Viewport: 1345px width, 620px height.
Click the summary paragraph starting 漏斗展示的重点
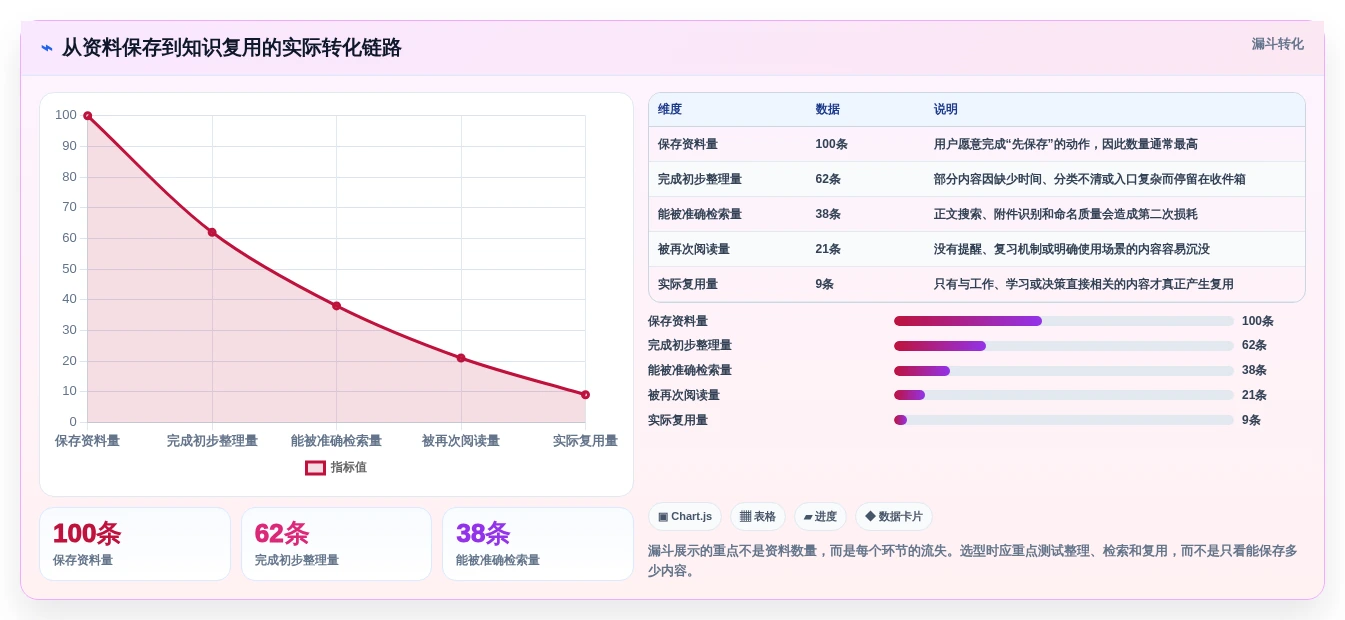click(x=975, y=561)
